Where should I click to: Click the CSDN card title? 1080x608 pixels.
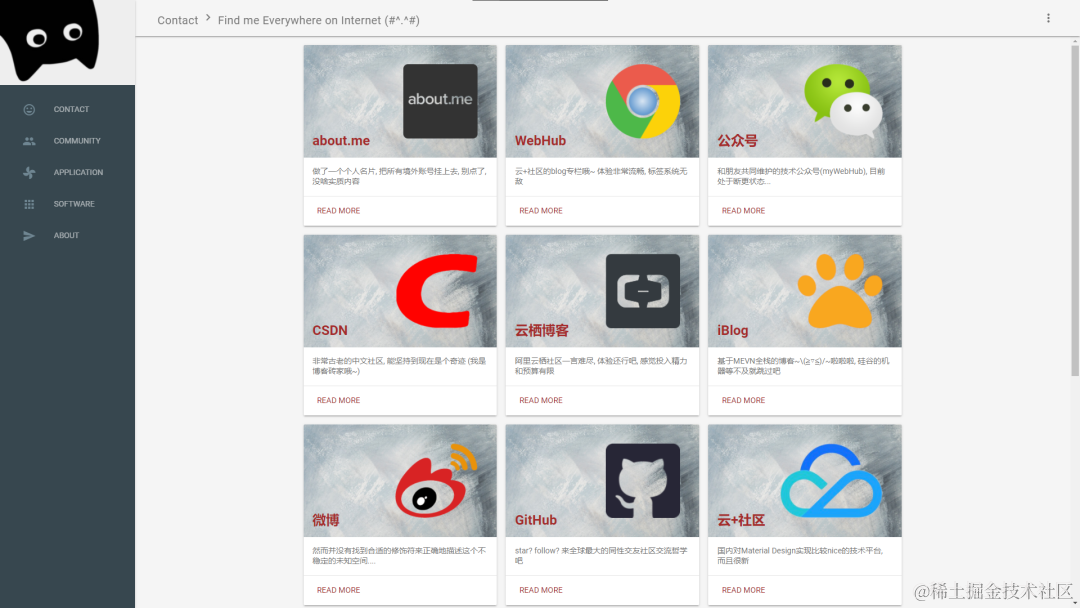click(x=330, y=331)
